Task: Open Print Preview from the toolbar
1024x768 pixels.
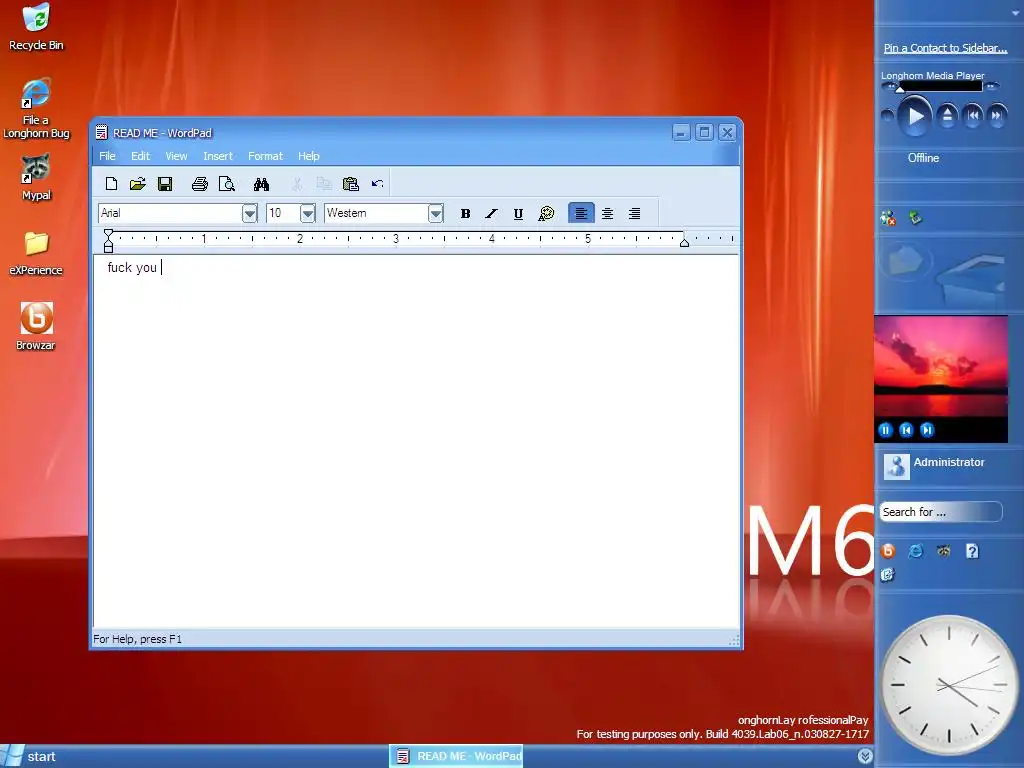Action: pyautogui.click(x=227, y=184)
